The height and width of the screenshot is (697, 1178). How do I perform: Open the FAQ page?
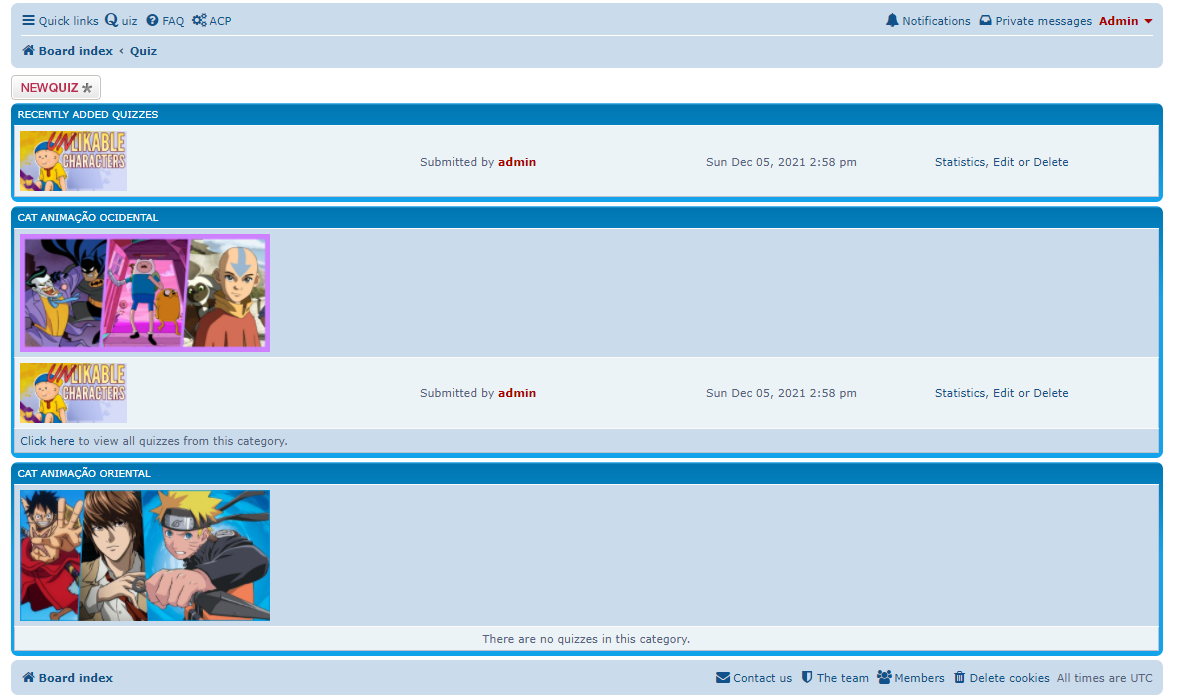click(x=165, y=20)
